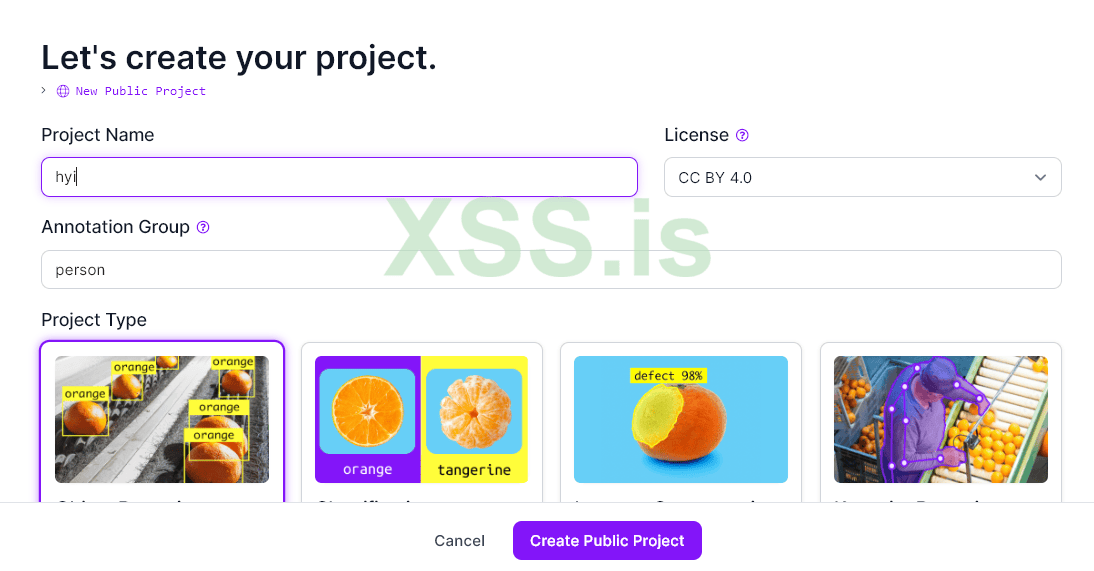1094x571 pixels.
Task: Click the License dropdown chevron arrow
Action: click(x=1040, y=177)
